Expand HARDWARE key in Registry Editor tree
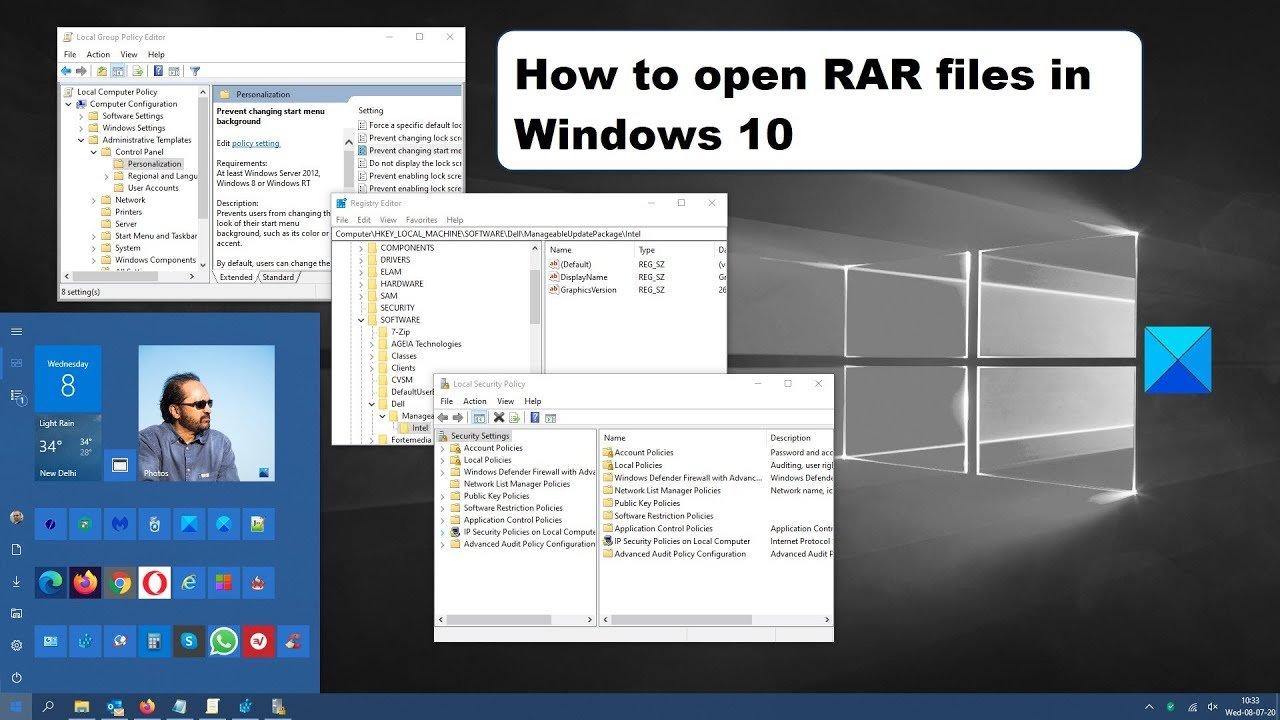Image resolution: width=1280 pixels, height=720 pixels. click(359, 284)
